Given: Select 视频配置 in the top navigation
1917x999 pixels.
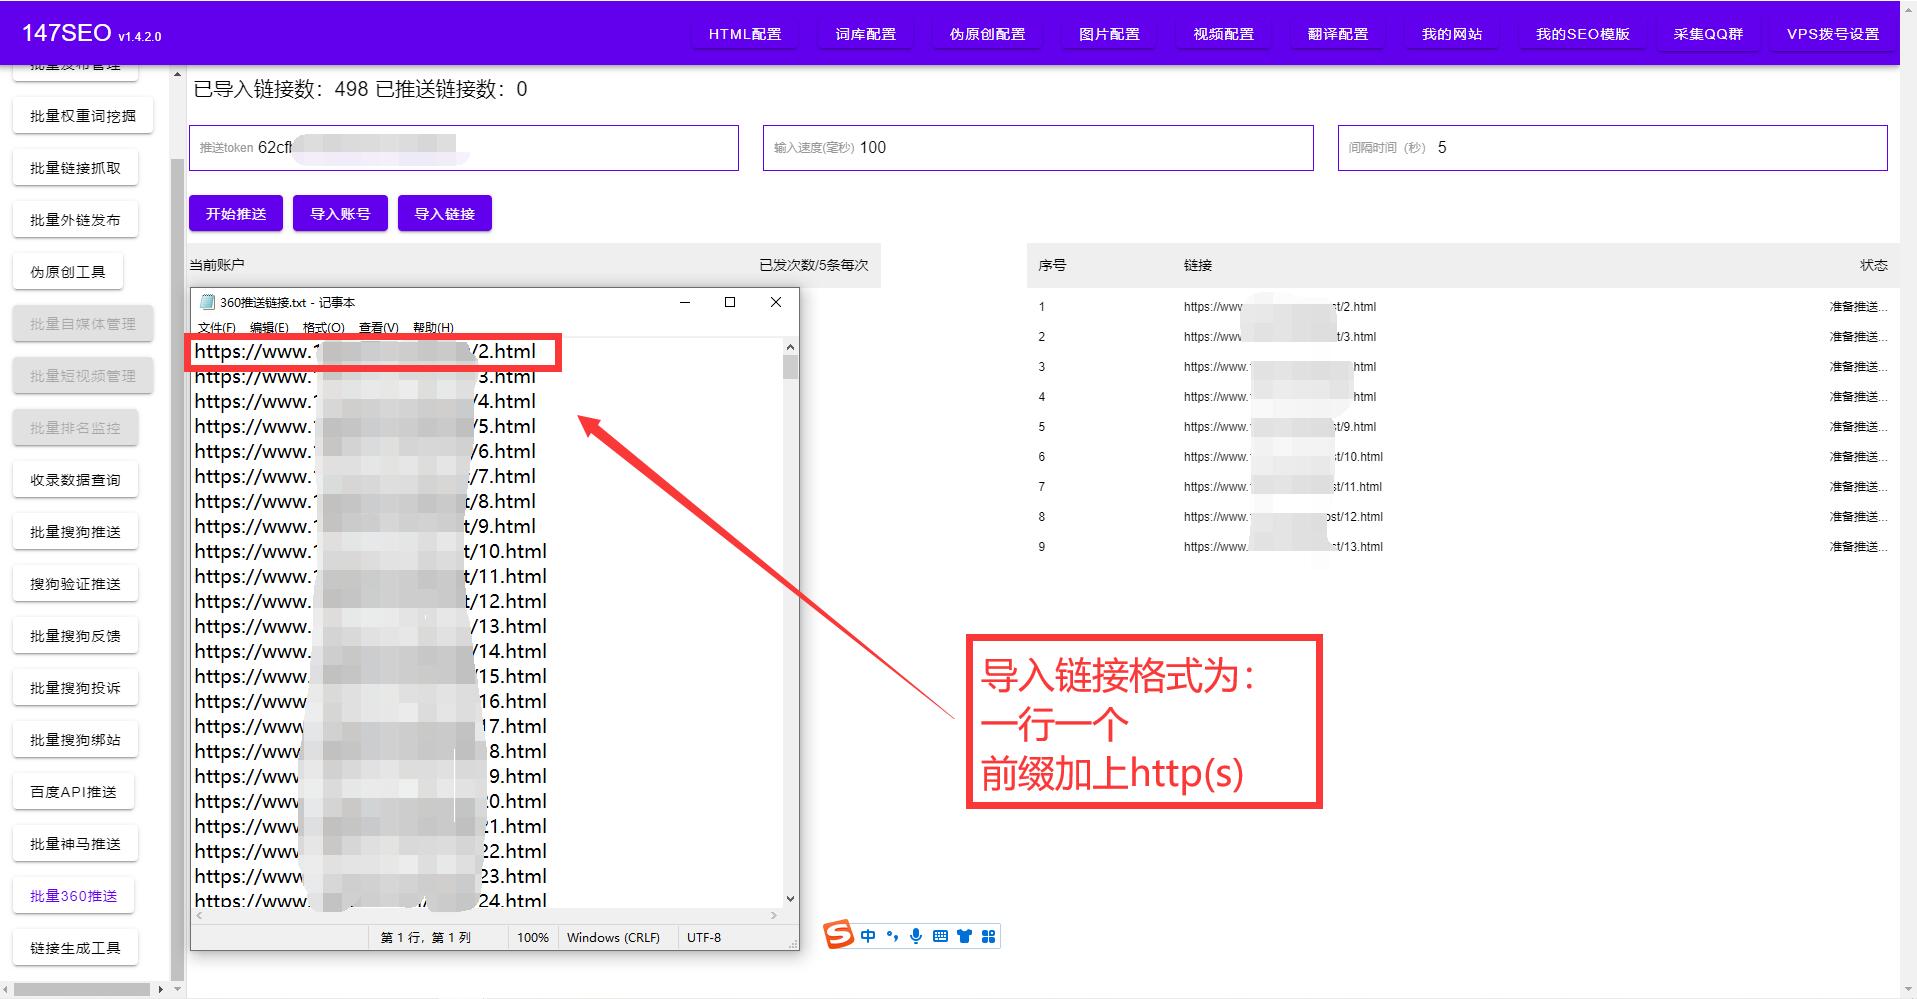Looking at the screenshot, I should pyautogui.click(x=1222, y=32).
